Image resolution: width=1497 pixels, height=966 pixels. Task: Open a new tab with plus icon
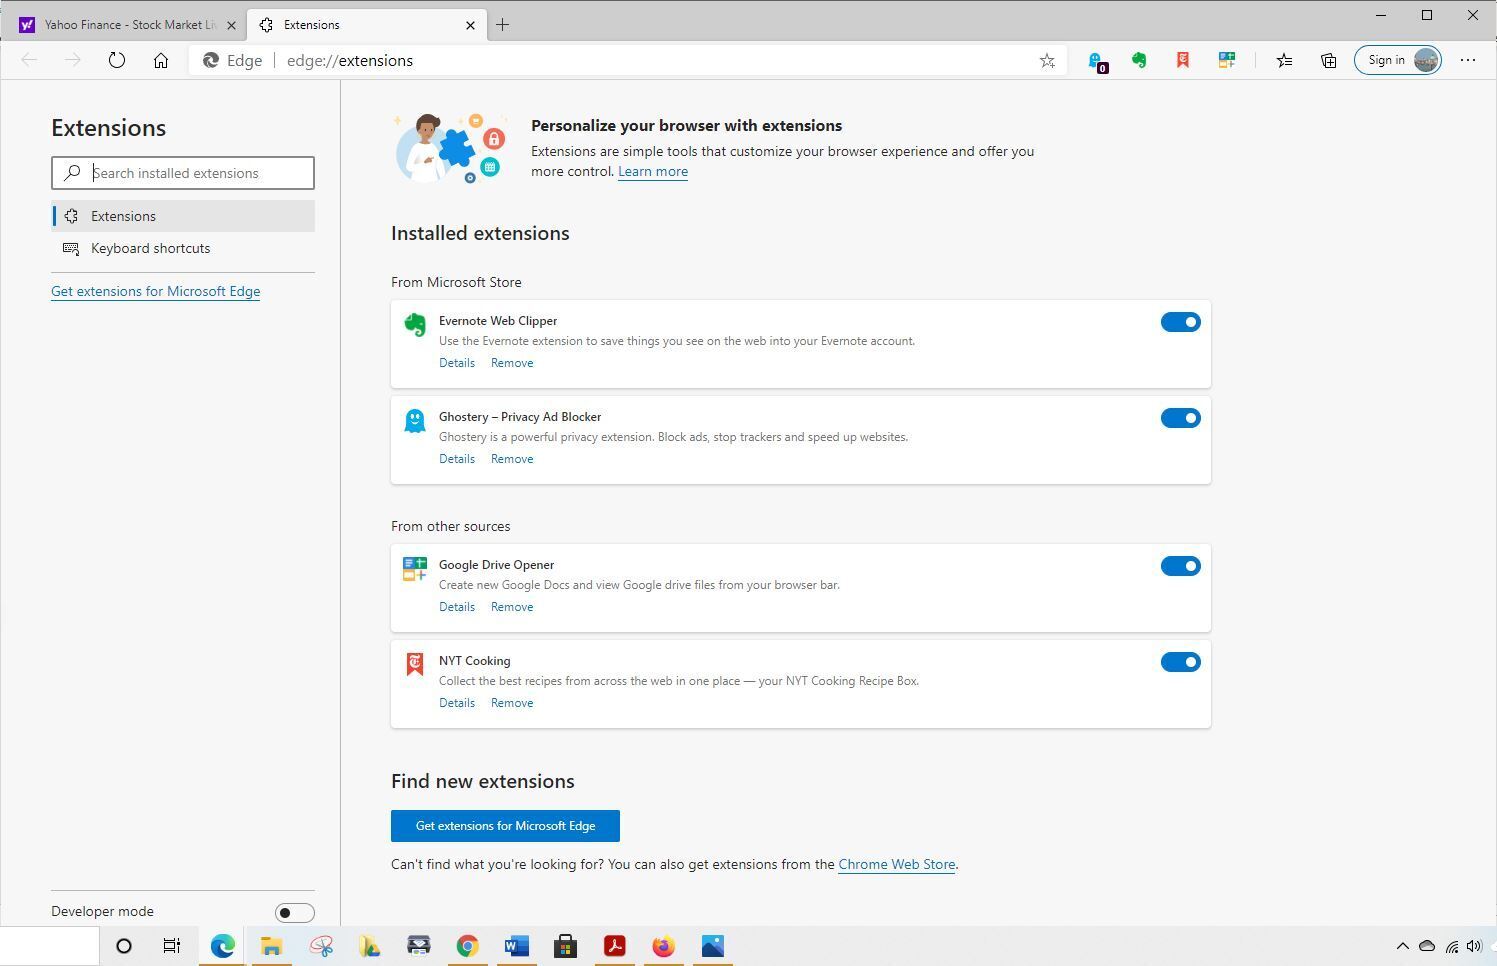click(x=503, y=25)
